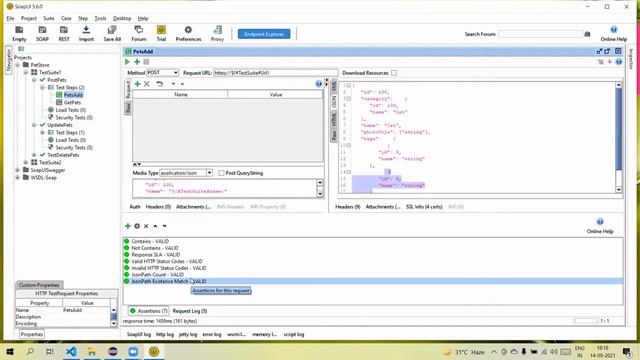This screenshot has height=360, width=640.
Task: Click the gray stop request square
Action: (146, 62)
